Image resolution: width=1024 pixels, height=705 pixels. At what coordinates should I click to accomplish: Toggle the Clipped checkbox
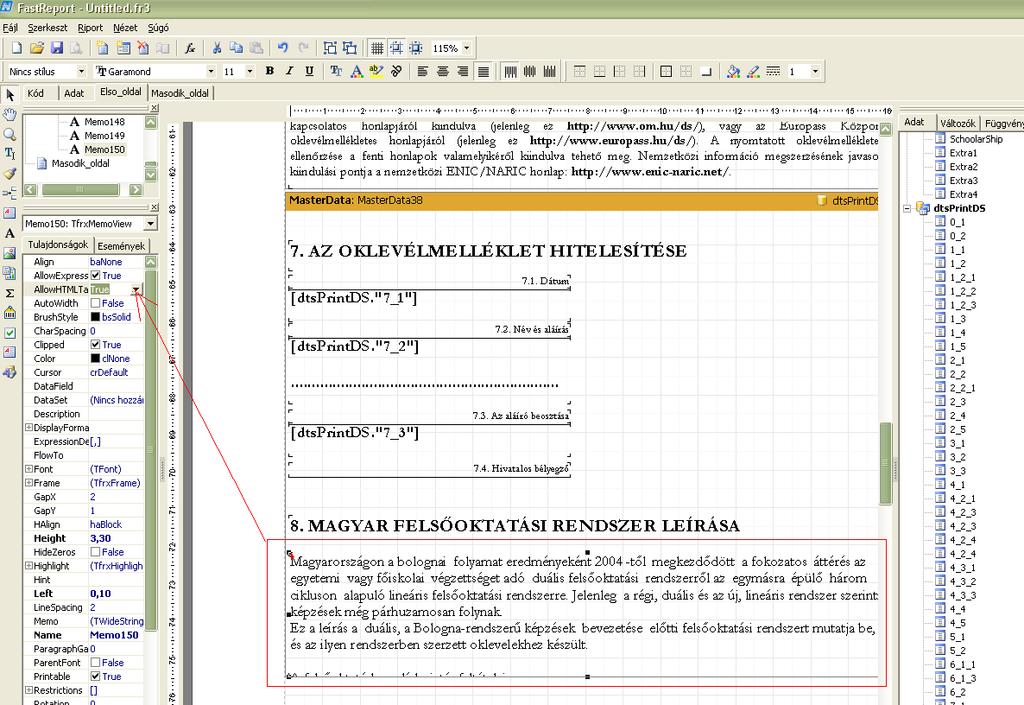[x=95, y=345]
